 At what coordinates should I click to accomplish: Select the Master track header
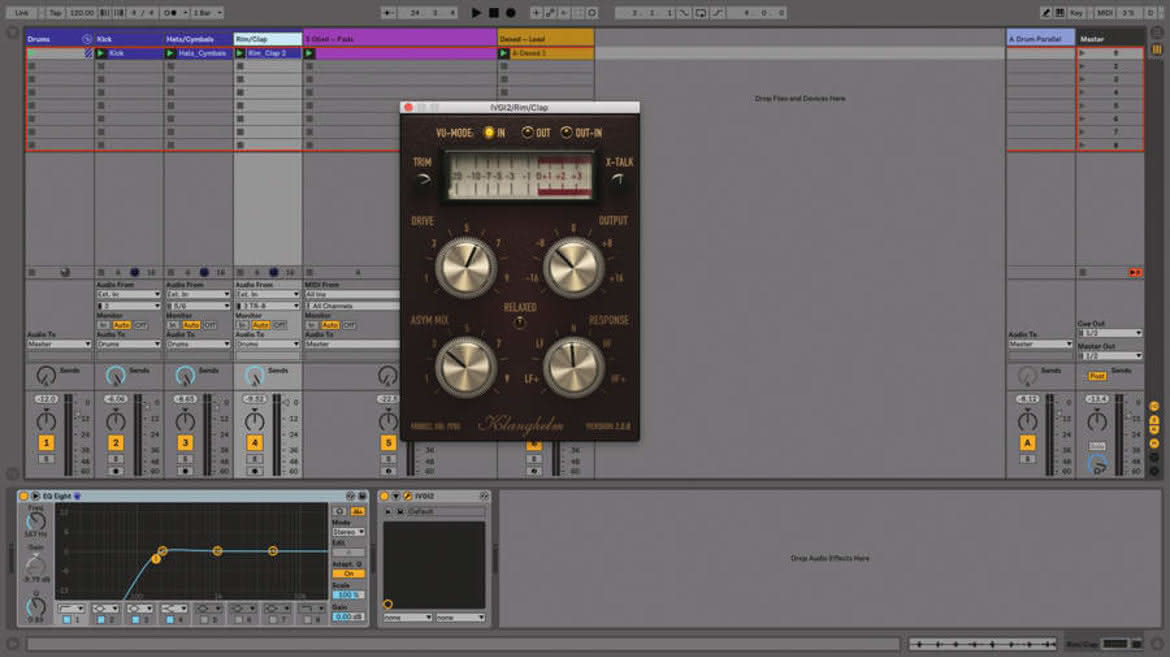pos(1110,39)
